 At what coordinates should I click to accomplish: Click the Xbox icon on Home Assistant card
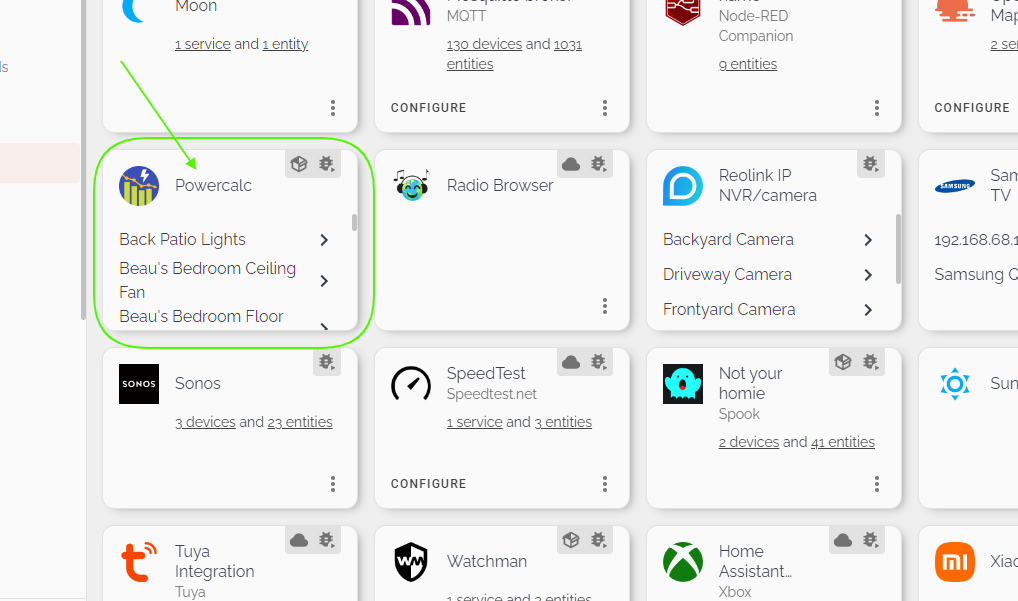click(x=682, y=561)
